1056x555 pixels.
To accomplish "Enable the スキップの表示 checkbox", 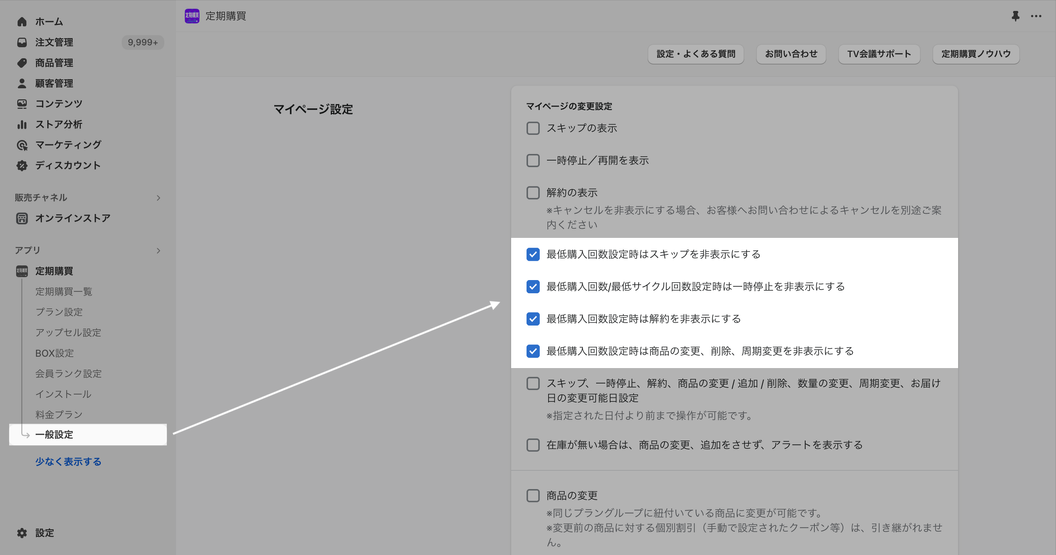I will tap(533, 128).
